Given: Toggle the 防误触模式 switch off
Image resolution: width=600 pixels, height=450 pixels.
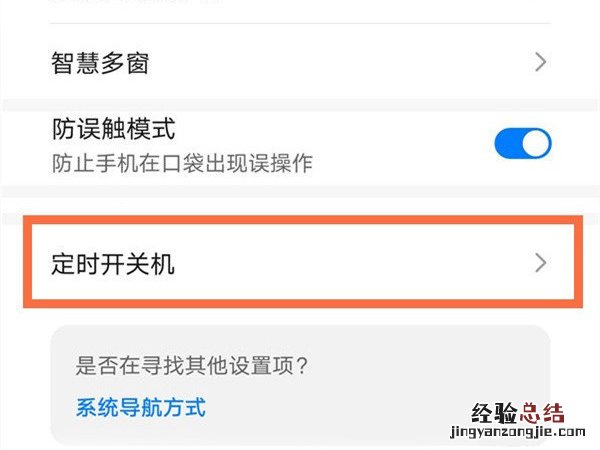Looking at the screenshot, I should 523,144.
